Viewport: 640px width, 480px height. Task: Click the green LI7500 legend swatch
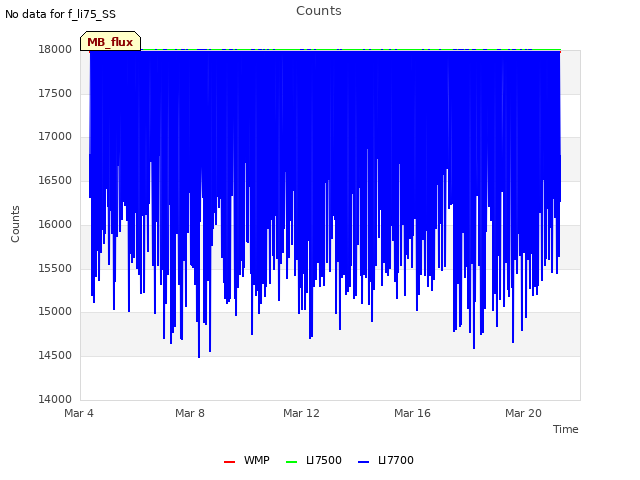tap(292, 462)
